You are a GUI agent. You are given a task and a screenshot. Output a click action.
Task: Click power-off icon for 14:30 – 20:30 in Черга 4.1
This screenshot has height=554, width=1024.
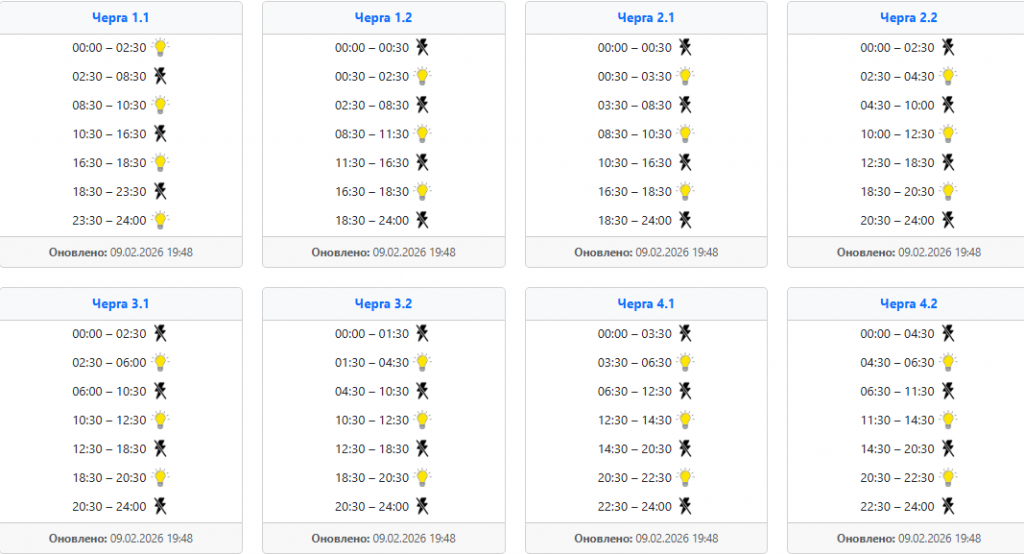[x=685, y=449]
